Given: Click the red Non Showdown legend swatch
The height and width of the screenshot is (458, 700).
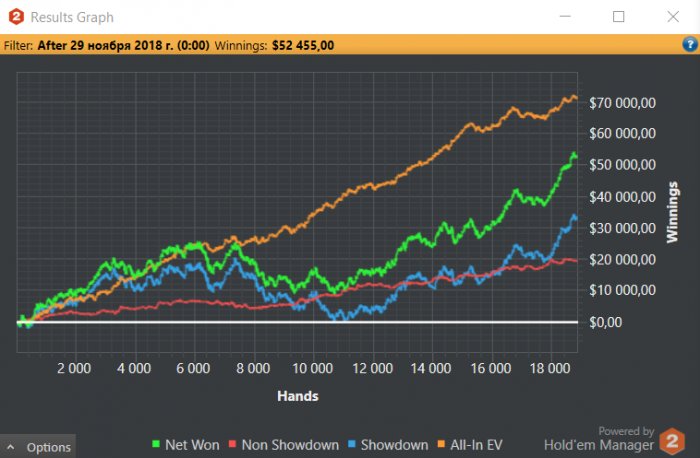Looking at the screenshot, I should (x=232, y=444).
